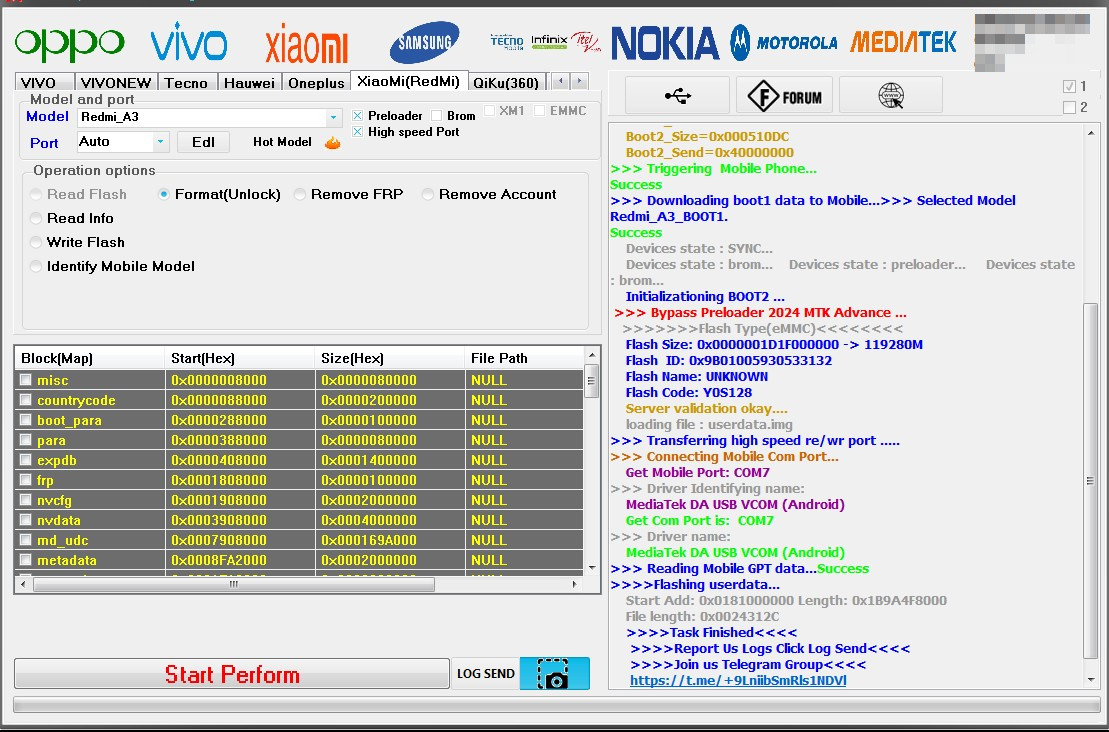Click the Hot Model label

[x=282, y=142]
